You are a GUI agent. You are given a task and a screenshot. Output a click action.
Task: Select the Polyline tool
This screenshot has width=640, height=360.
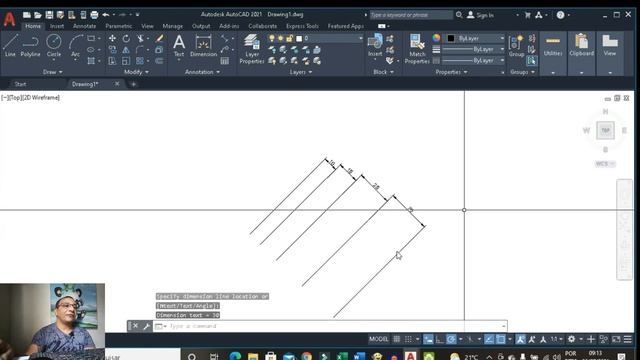click(31, 45)
